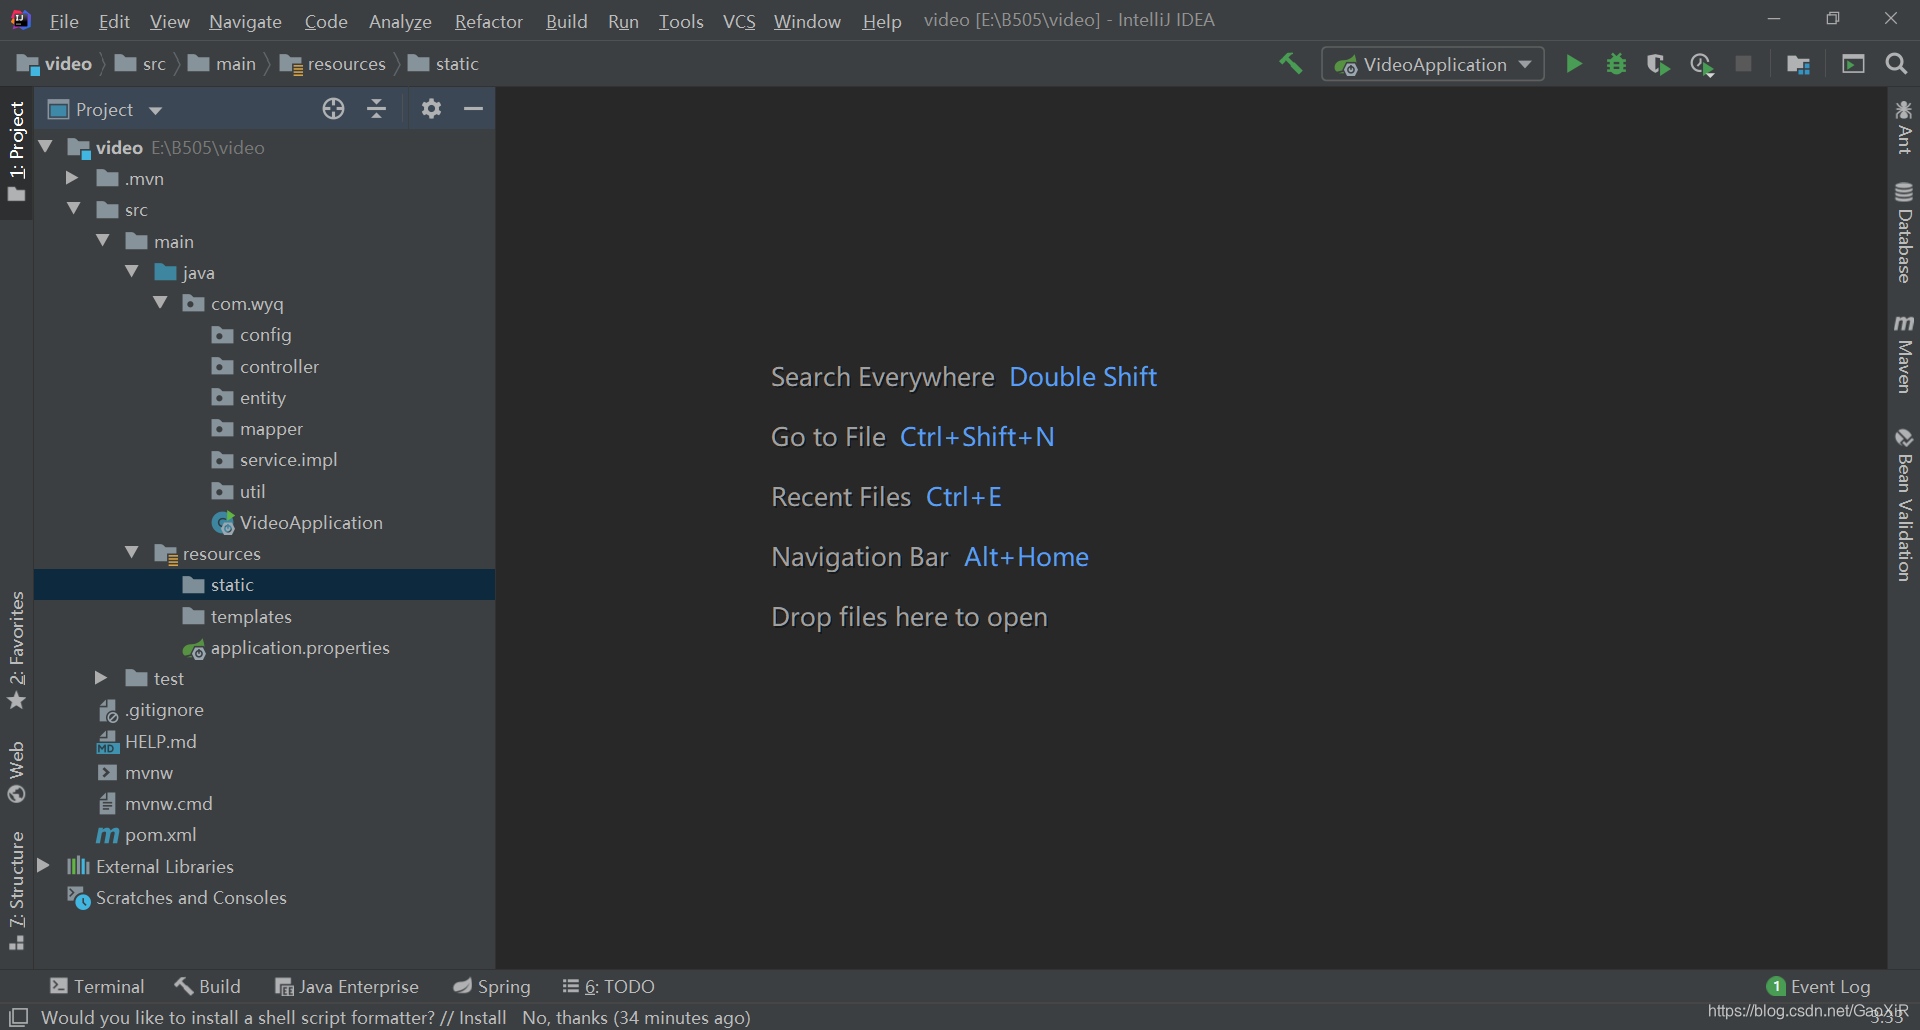
Task: Open the Refactor menu
Action: click(488, 21)
